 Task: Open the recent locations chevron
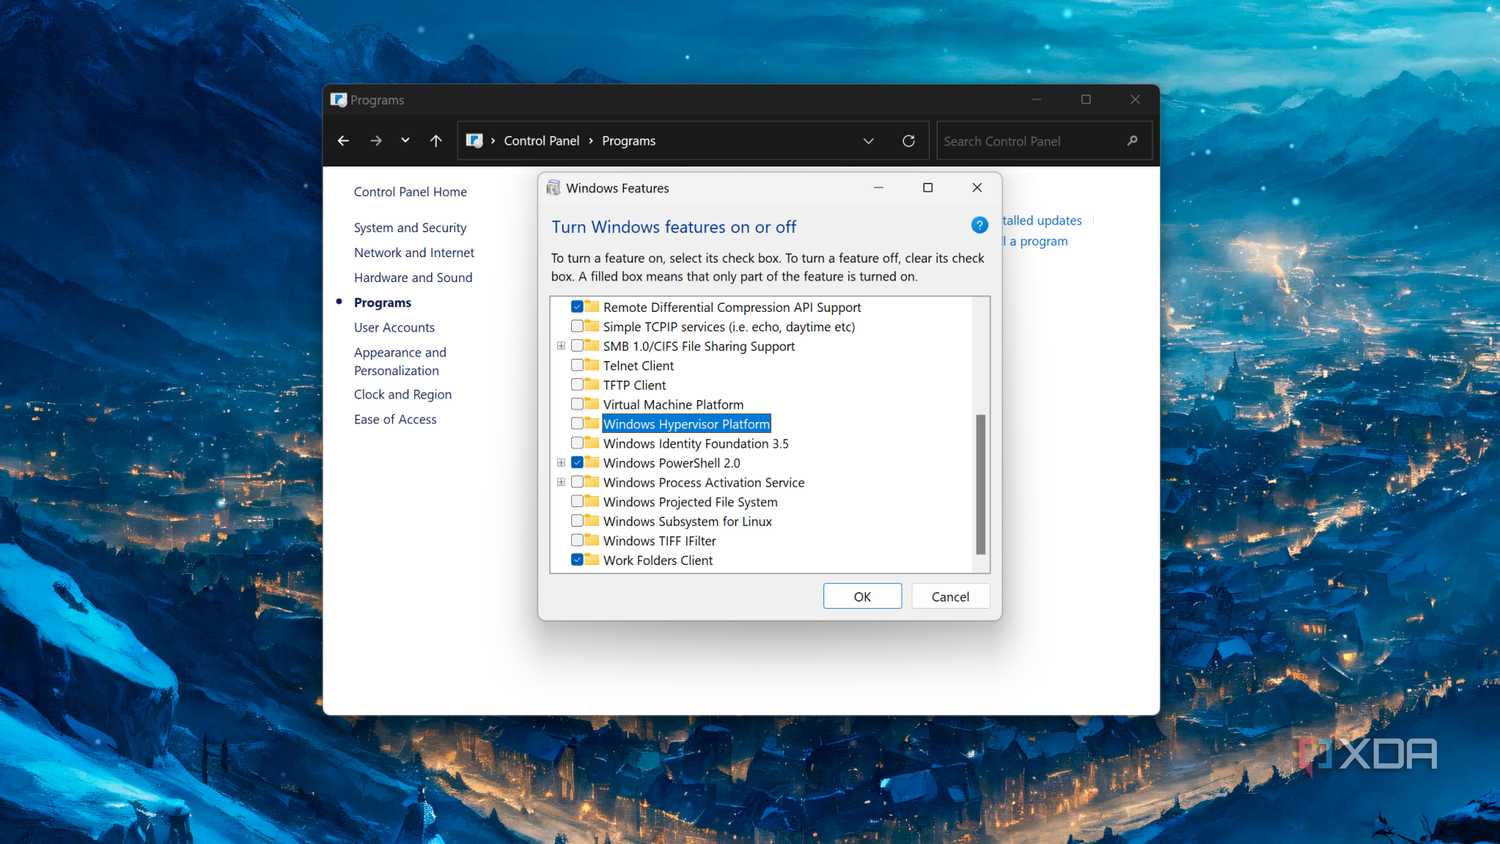pos(405,141)
